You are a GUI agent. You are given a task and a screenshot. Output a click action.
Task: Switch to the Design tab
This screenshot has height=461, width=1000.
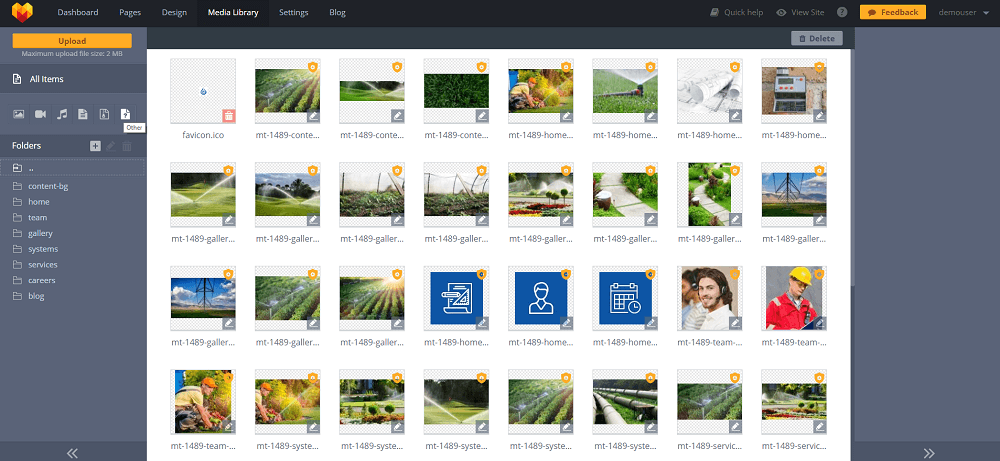174,12
